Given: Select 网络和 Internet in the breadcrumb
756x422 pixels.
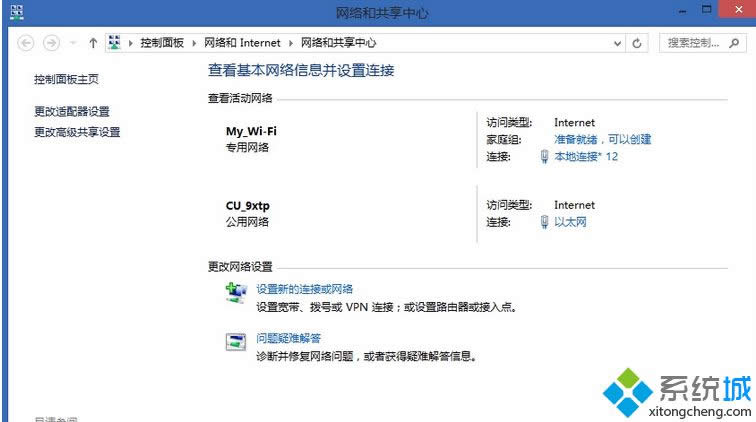Looking at the screenshot, I should [x=242, y=43].
